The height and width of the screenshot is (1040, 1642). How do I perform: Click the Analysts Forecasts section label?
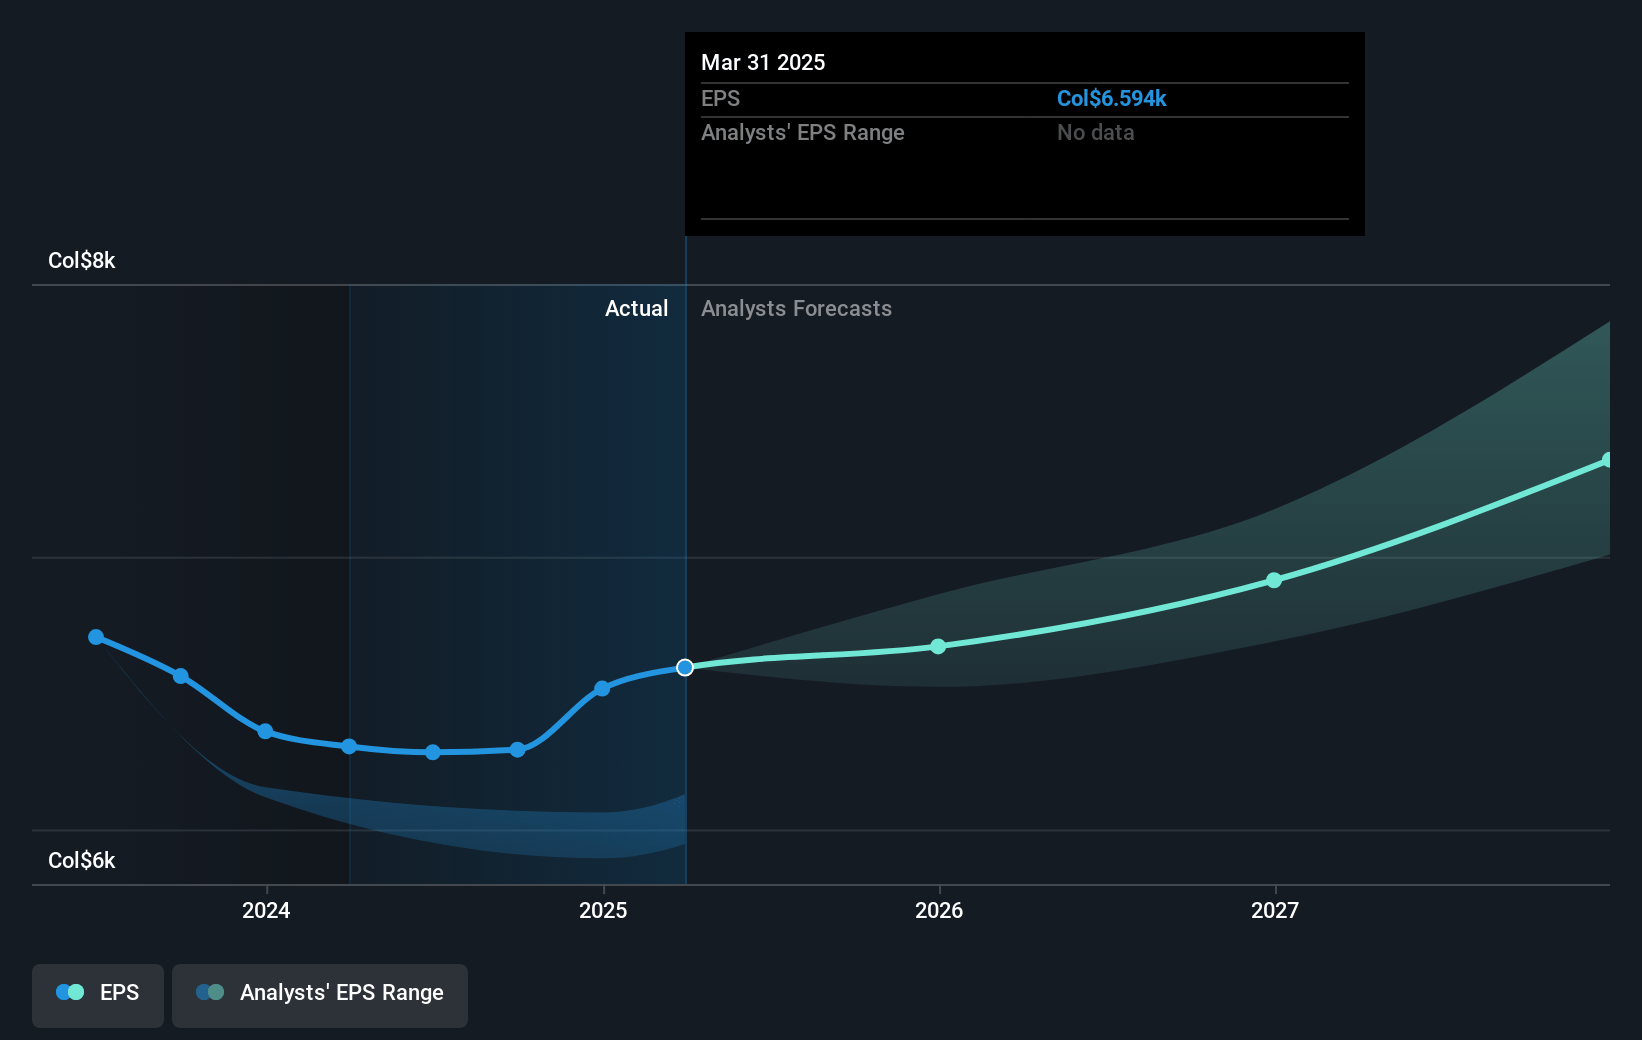796,308
